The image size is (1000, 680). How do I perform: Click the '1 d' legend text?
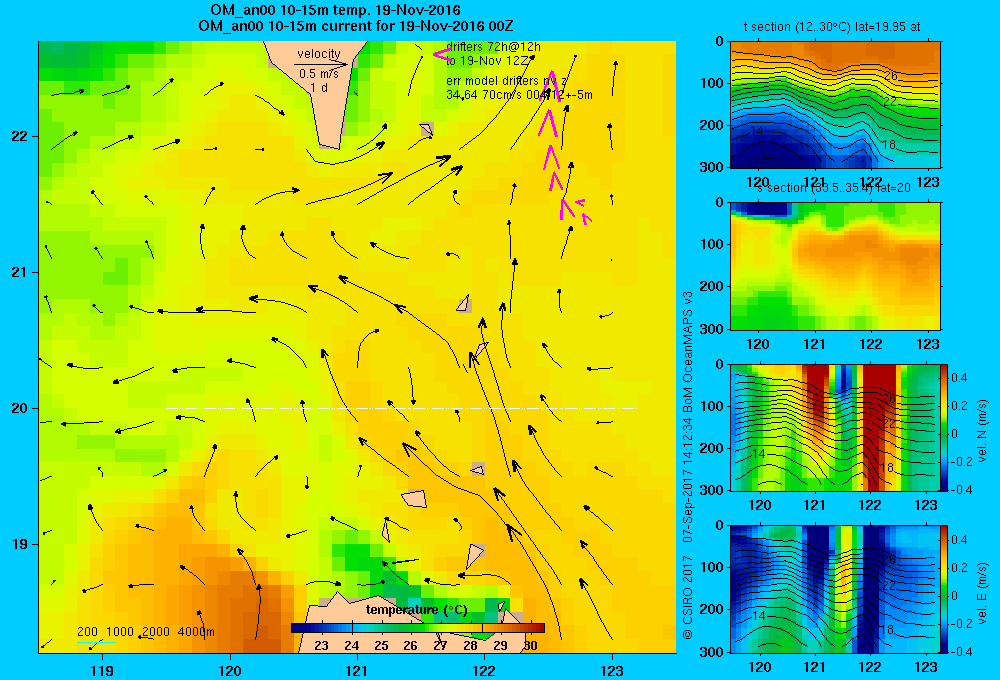click(319, 88)
